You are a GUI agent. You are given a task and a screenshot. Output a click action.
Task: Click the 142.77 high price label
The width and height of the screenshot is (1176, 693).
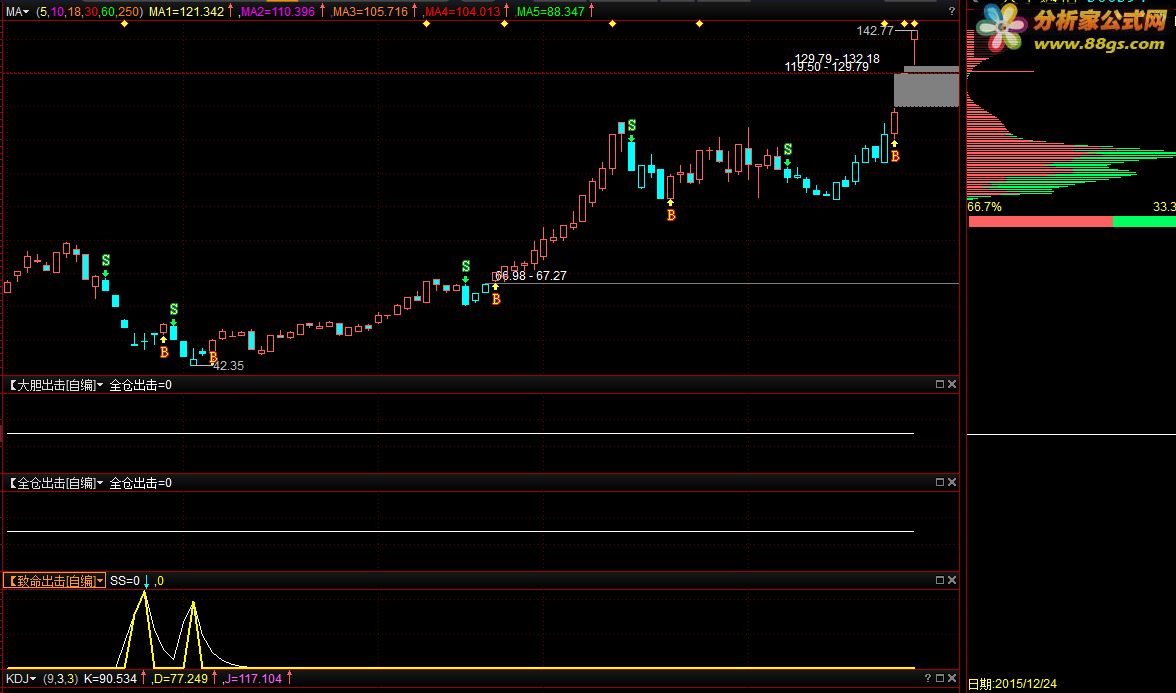click(x=875, y=31)
